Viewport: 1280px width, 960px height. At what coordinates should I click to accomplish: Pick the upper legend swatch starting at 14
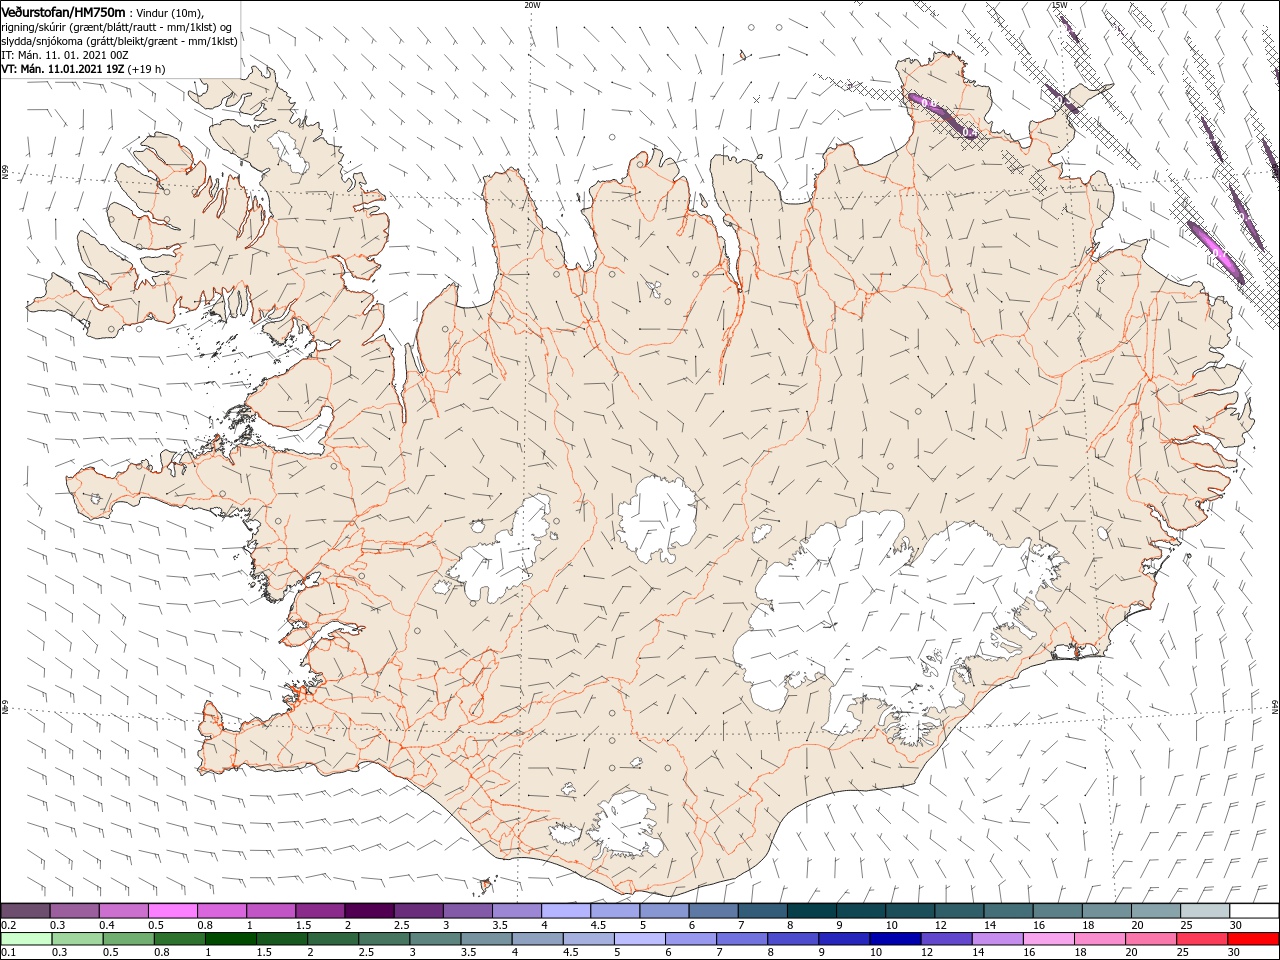click(1009, 910)
